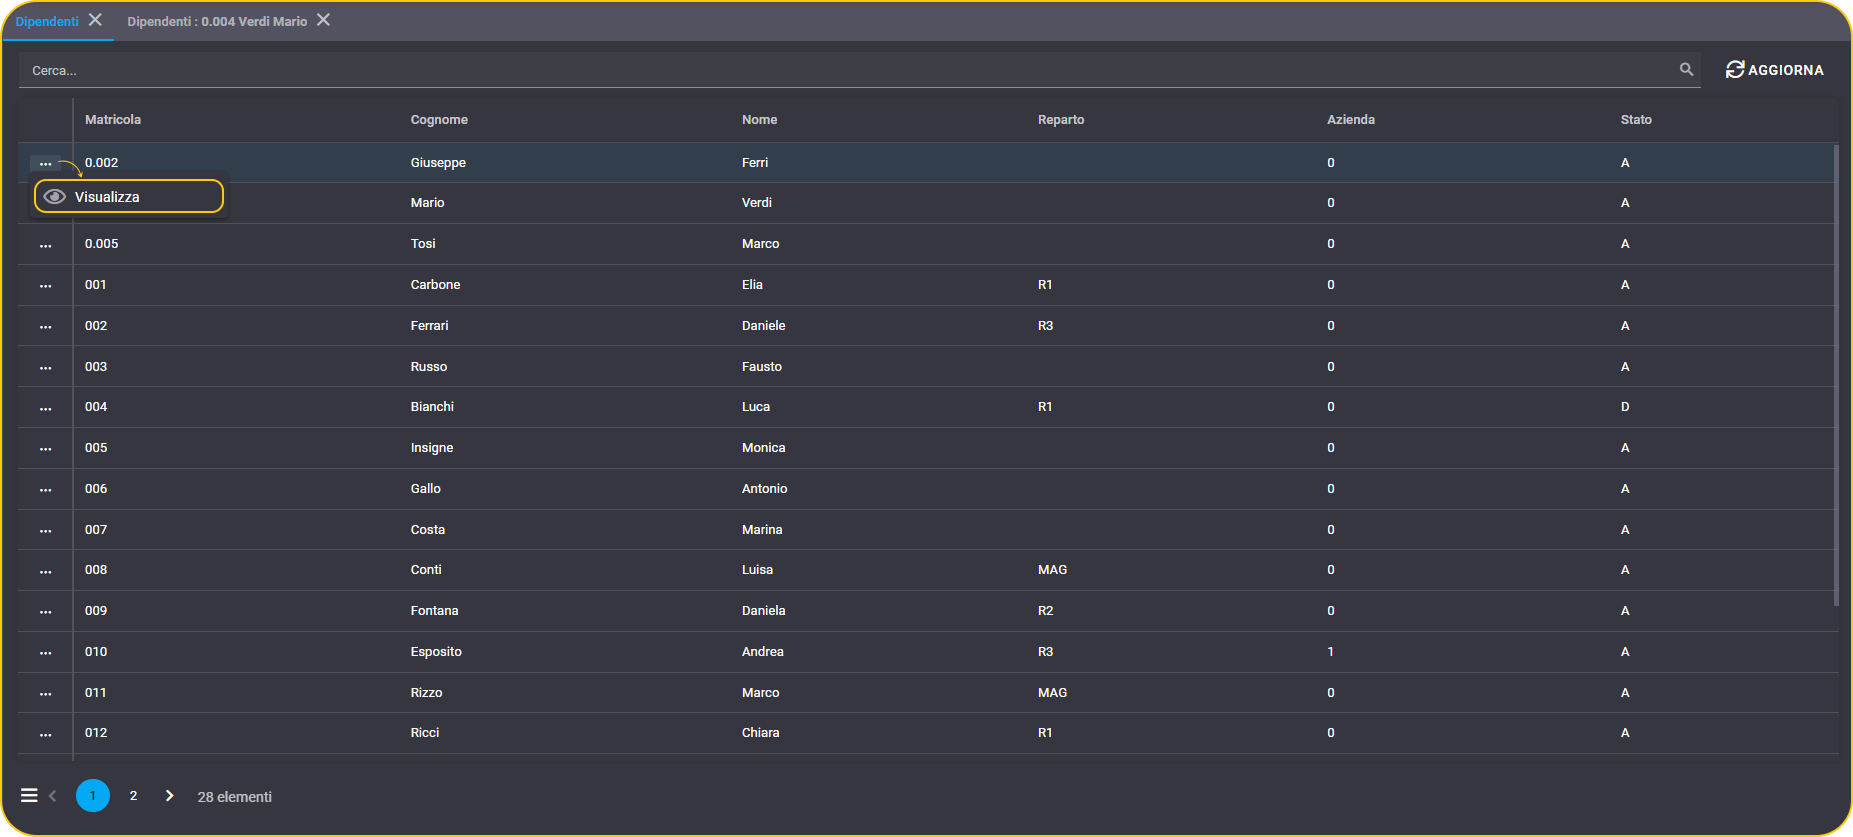The image size is (1853, 837).
Task: Click the Fausto name cell
Action: click(x=762, y=367)
